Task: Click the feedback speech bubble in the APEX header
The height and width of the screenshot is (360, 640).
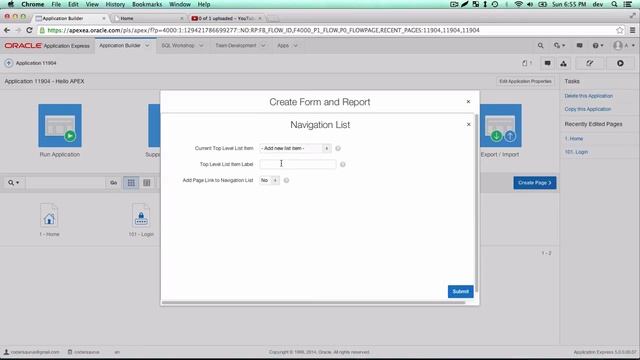Action: point(579,46)
